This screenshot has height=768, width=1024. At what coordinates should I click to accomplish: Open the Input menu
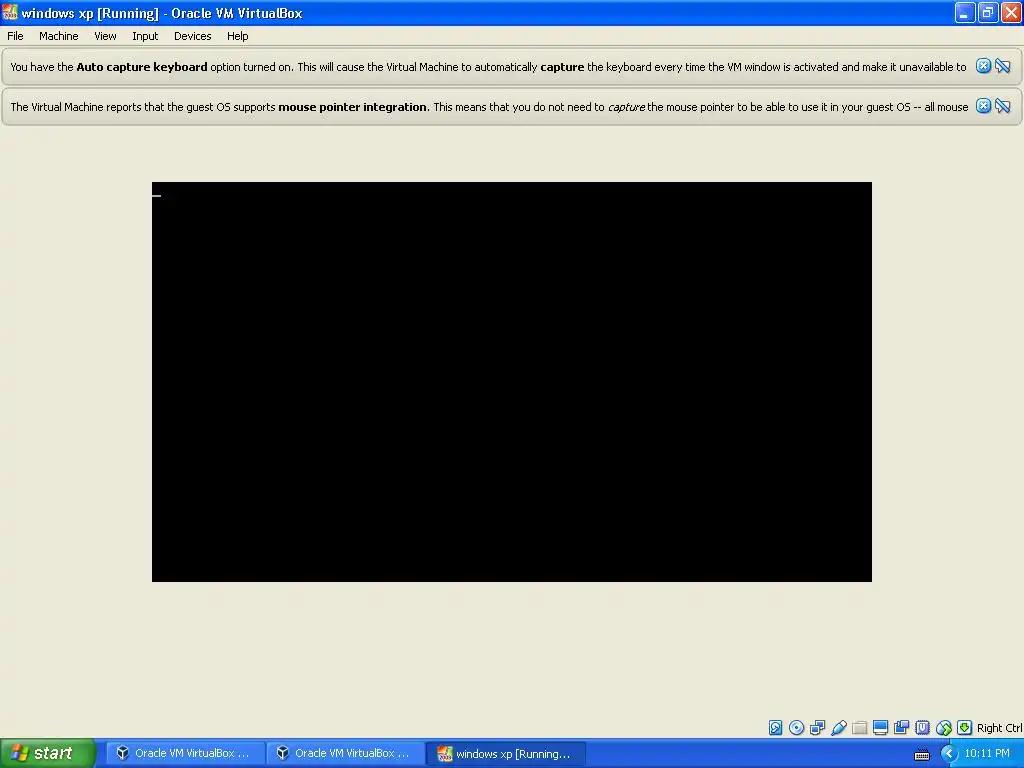coord(145,36)
